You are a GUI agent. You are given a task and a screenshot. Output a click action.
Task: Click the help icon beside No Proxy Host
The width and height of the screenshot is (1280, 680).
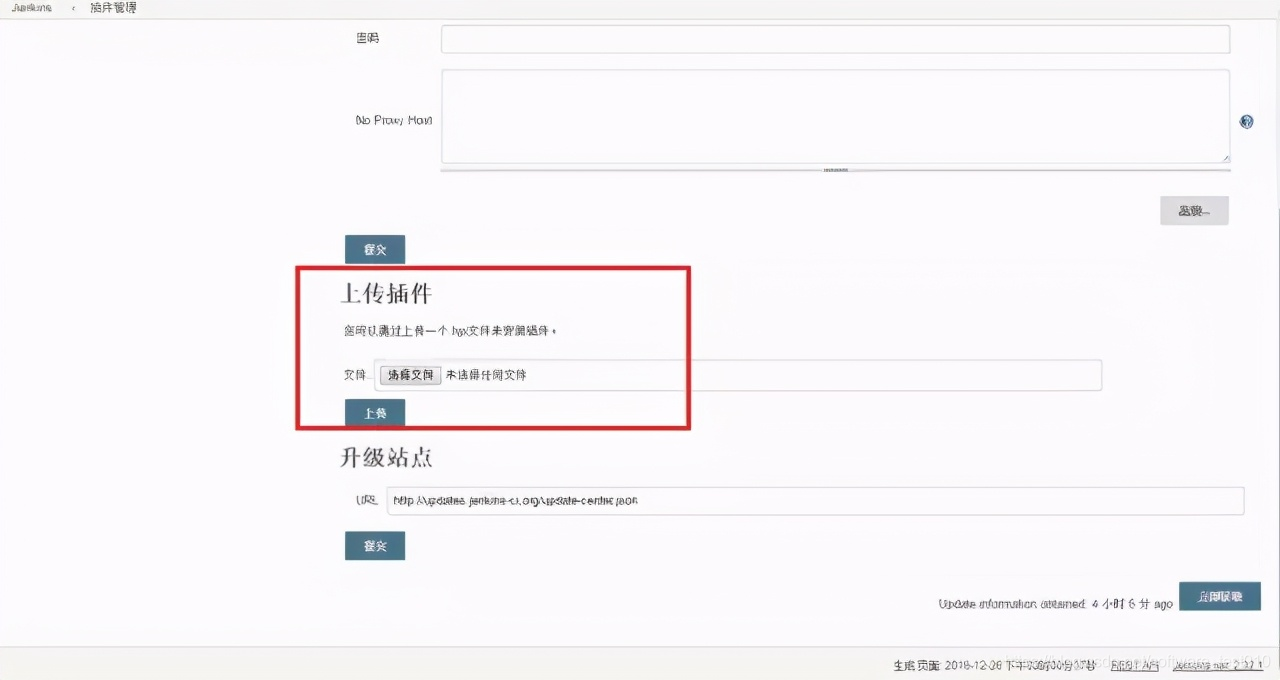click(1246, 121)
